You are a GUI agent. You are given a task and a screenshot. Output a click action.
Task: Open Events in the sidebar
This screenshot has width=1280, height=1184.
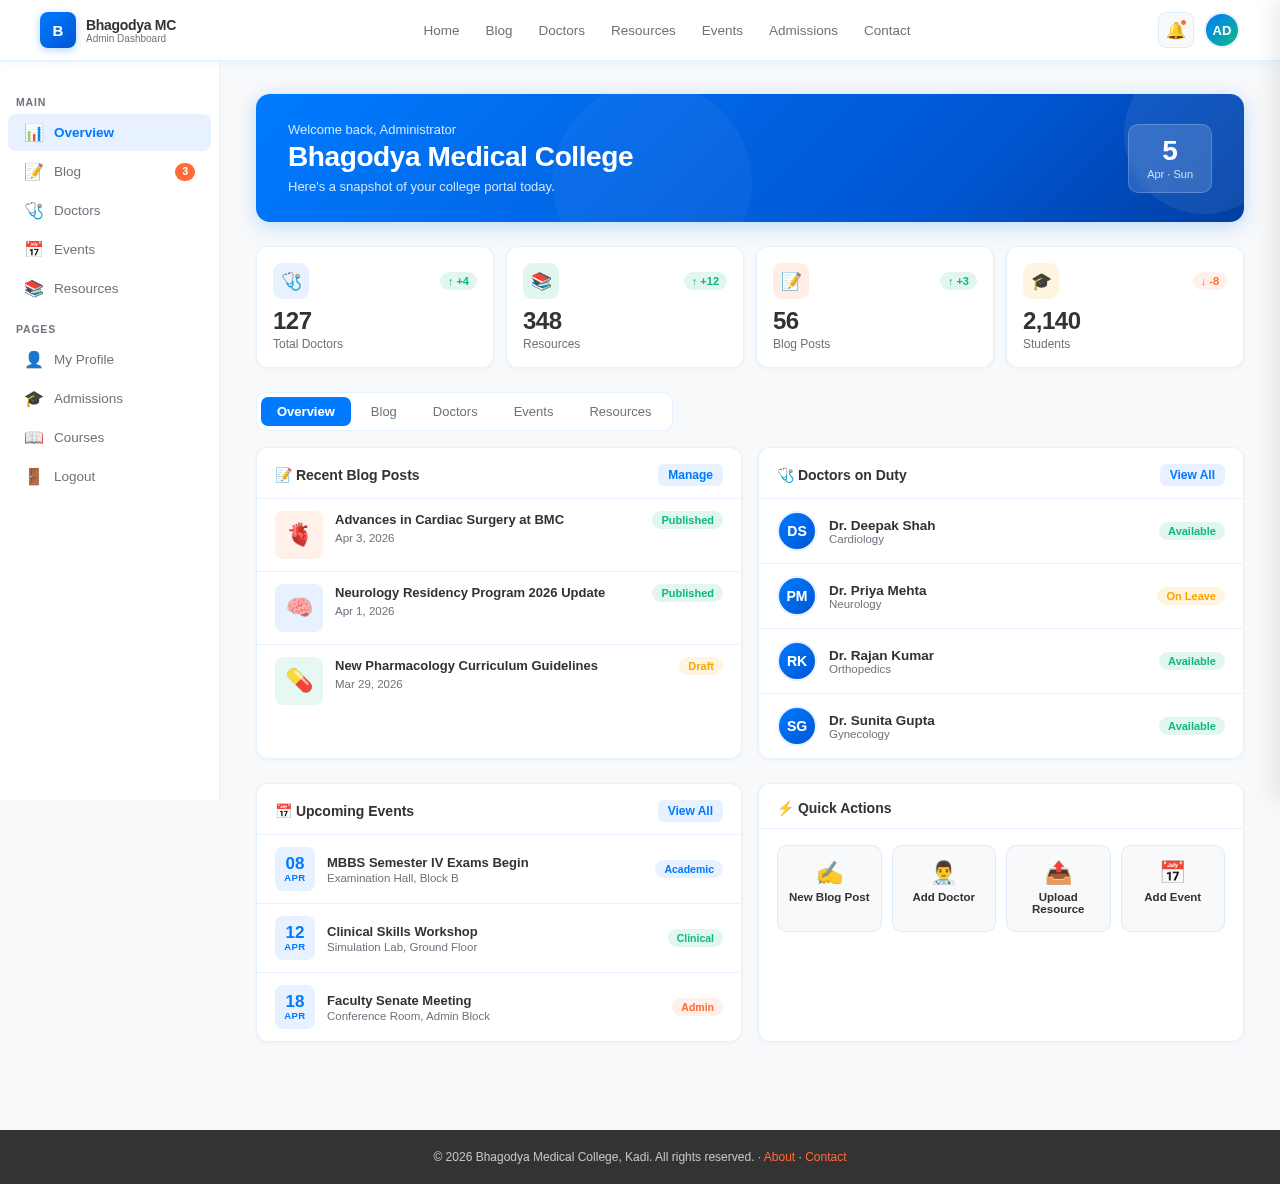coord(110,249)
